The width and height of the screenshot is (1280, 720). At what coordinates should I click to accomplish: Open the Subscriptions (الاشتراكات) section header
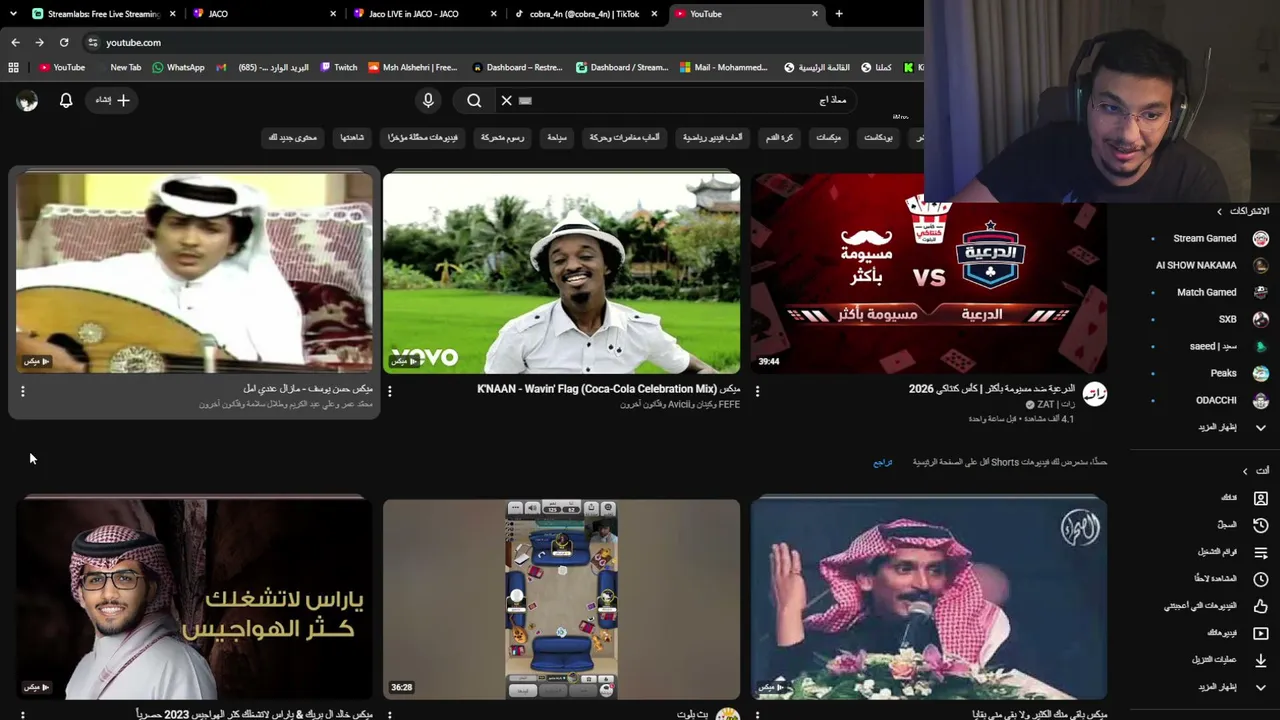tap(1243, 211)
